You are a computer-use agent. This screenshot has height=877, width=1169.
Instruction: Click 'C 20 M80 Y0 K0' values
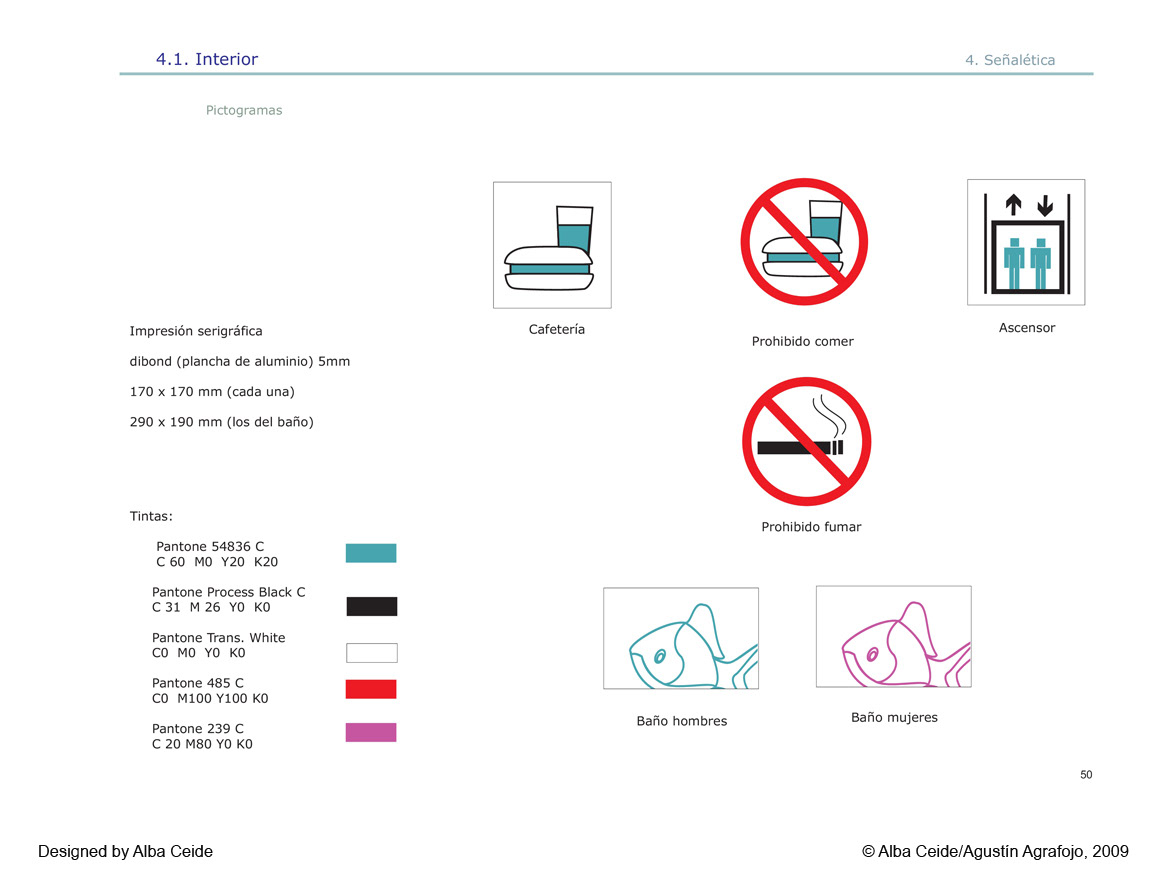pyautogui.click(x=202, y=744)
